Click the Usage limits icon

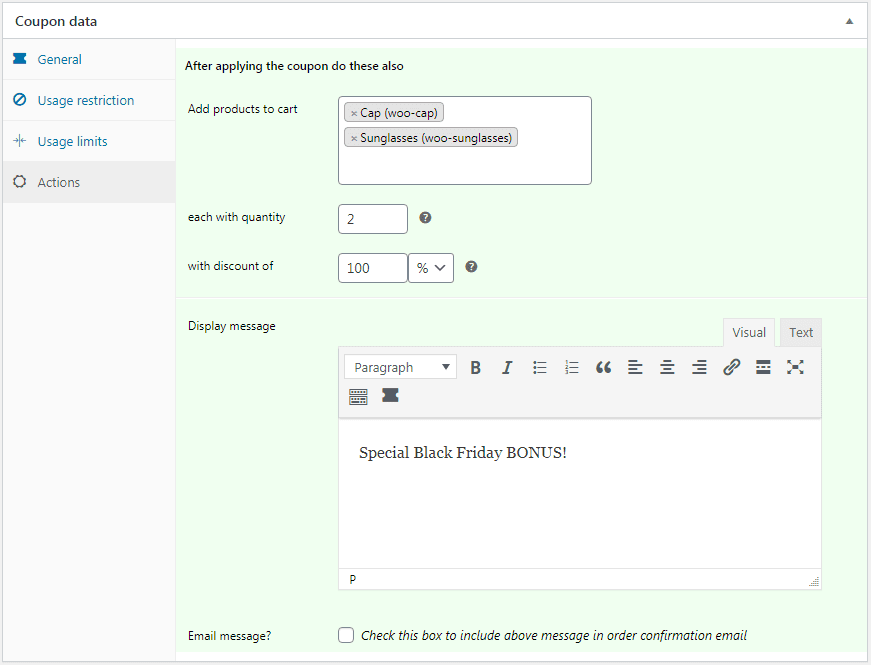[x=19, y=141]
